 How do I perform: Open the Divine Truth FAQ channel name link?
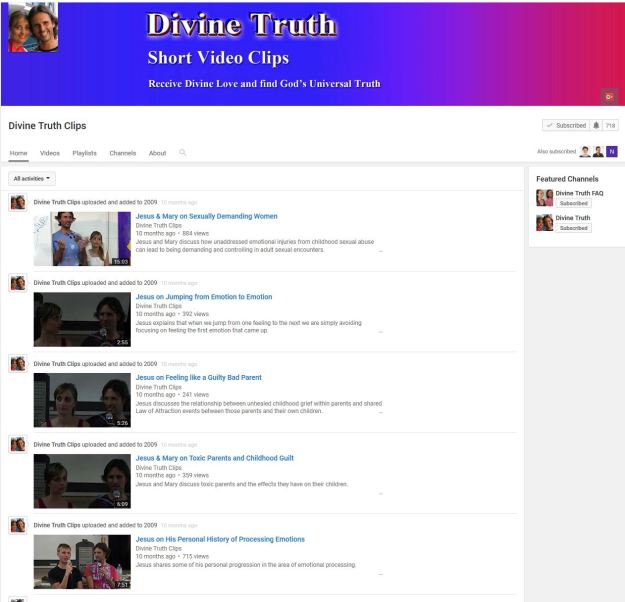[x=579, y=193]
